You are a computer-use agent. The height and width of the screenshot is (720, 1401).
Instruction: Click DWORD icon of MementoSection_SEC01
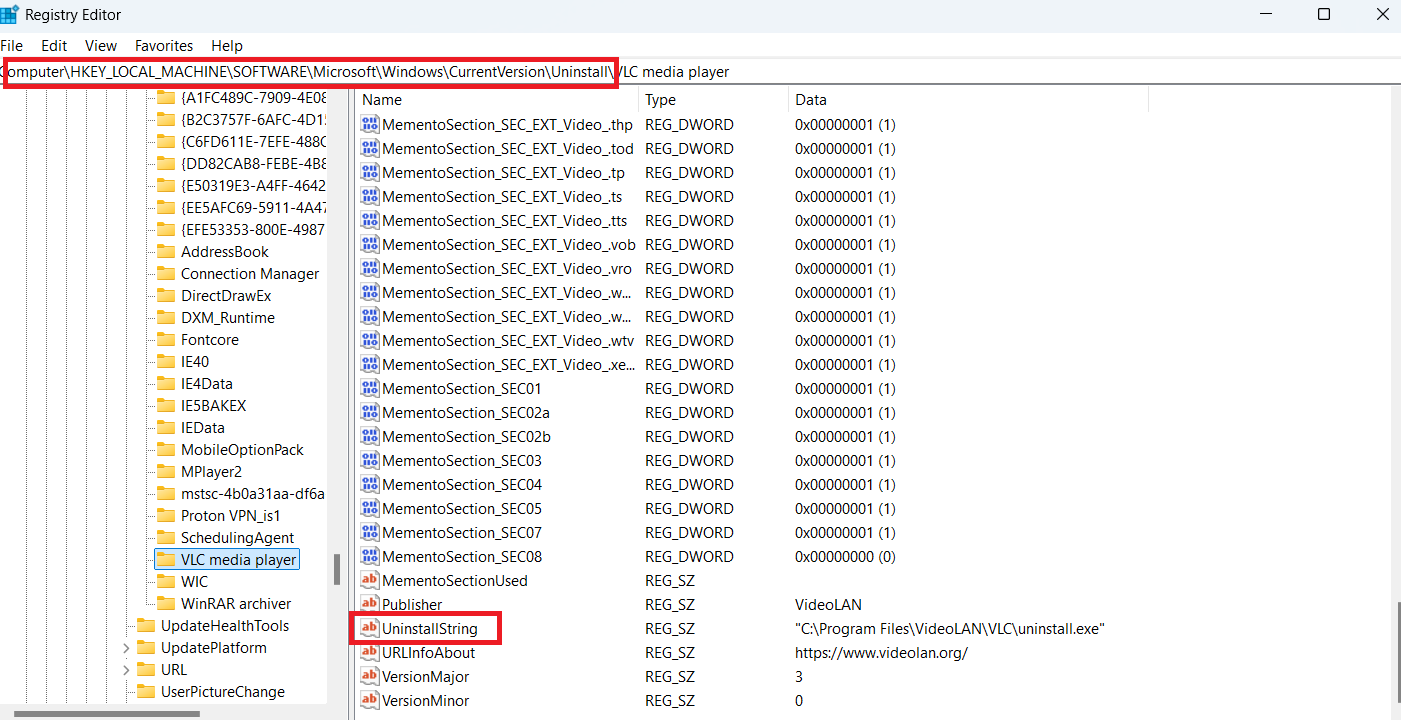tap(370, 389)
